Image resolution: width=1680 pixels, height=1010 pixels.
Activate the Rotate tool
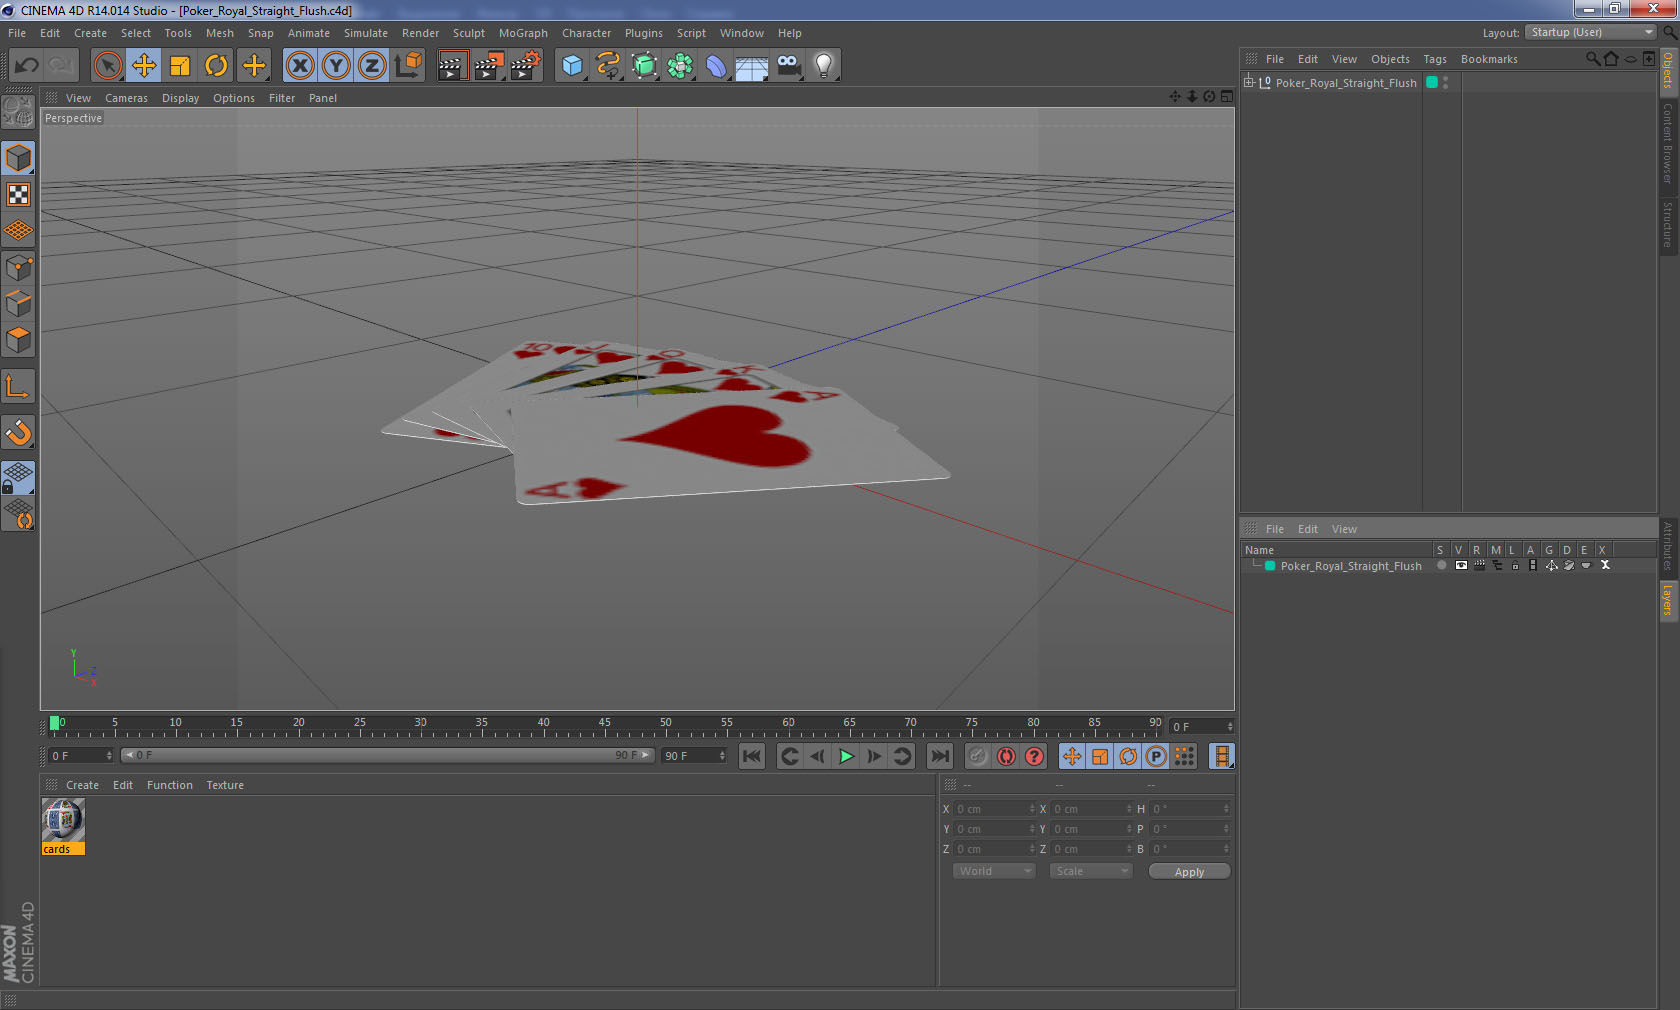click(216, 66)
